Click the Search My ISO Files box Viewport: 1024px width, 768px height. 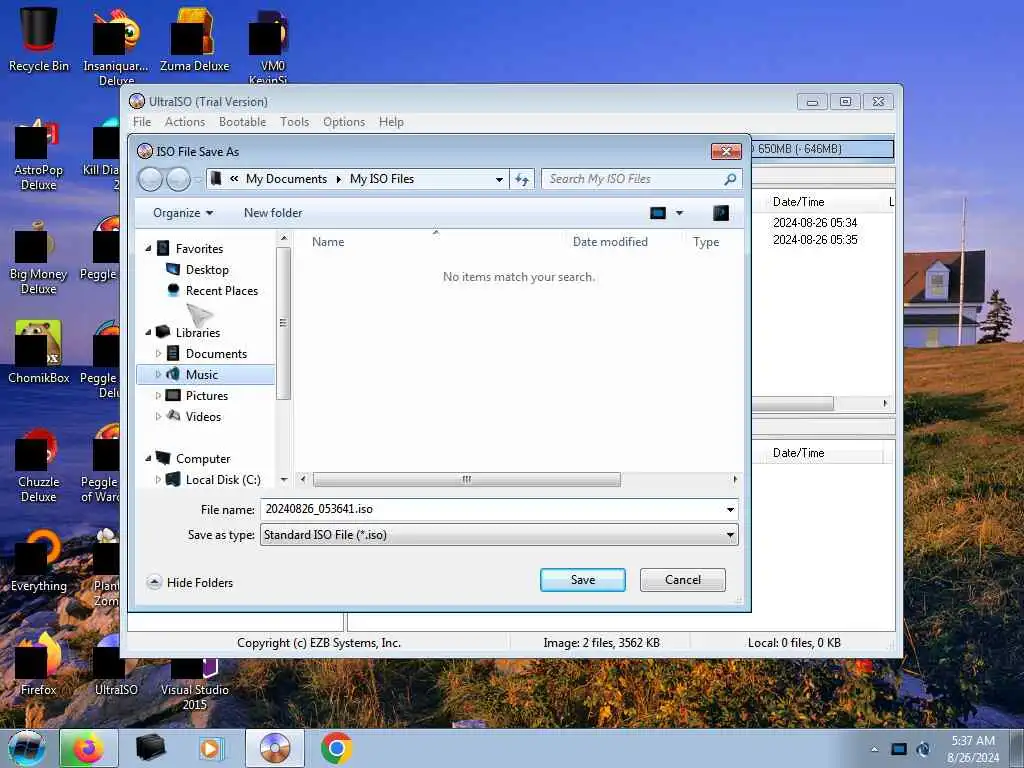click(x=633, y=179)
